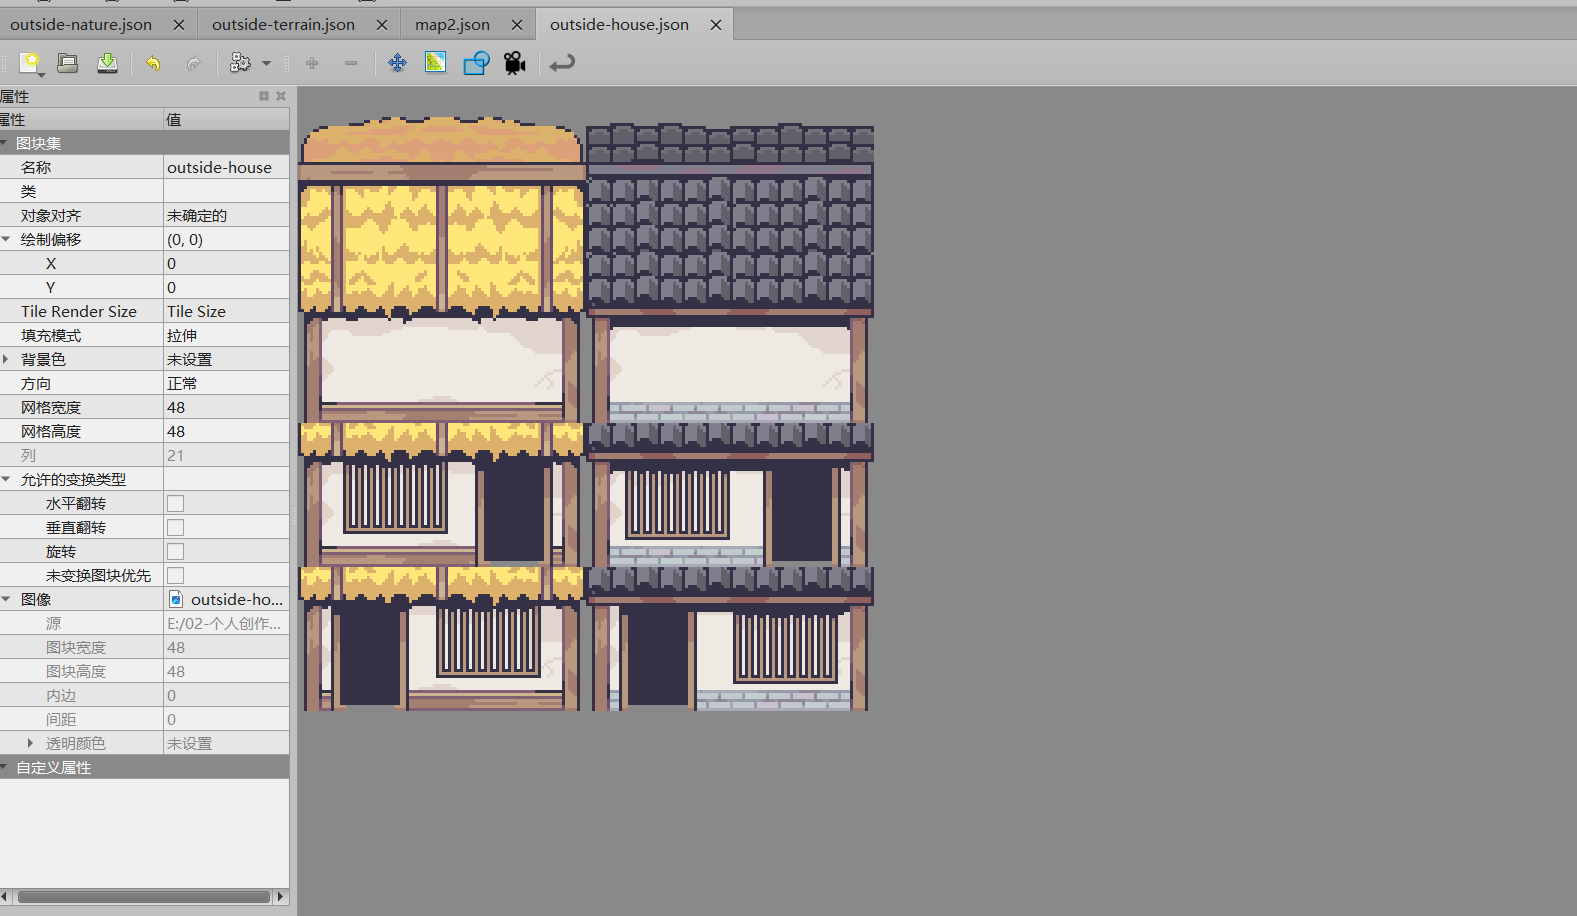
Task: Toggle dynamic wrapping of tiles
Action: pyautogui.click(x=562, y=63)
